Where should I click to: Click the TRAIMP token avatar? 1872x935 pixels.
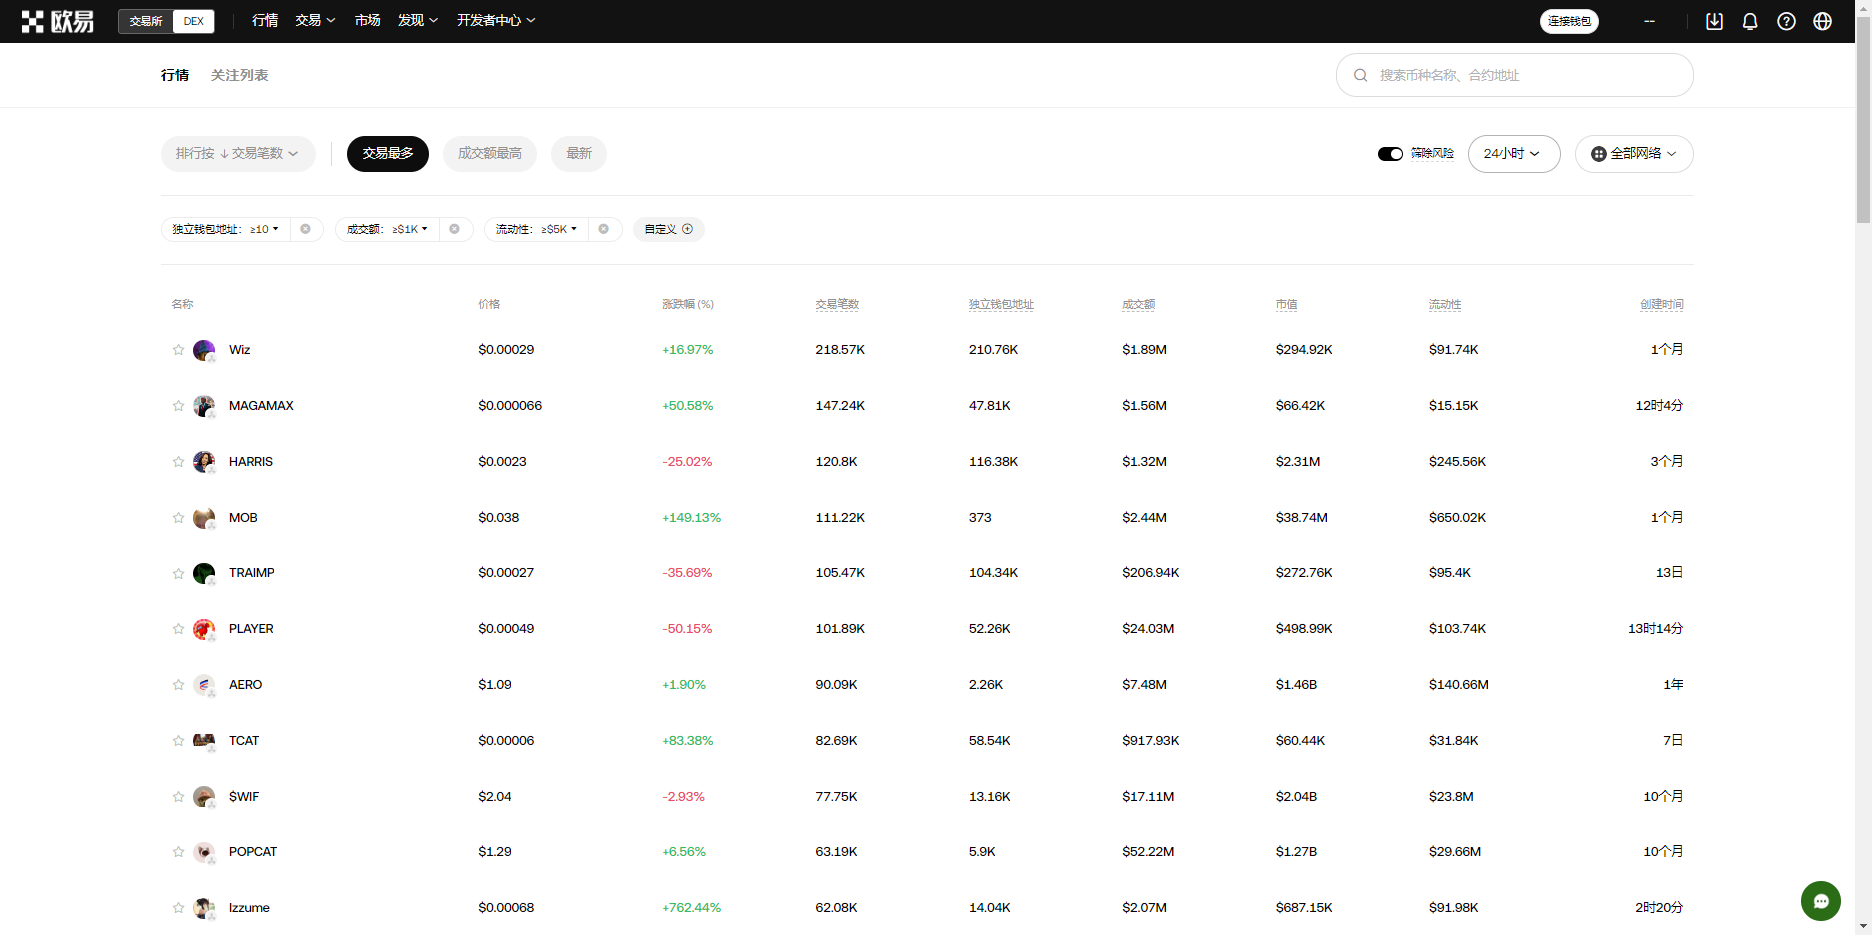pyautogui.click(x=204, y=573)
